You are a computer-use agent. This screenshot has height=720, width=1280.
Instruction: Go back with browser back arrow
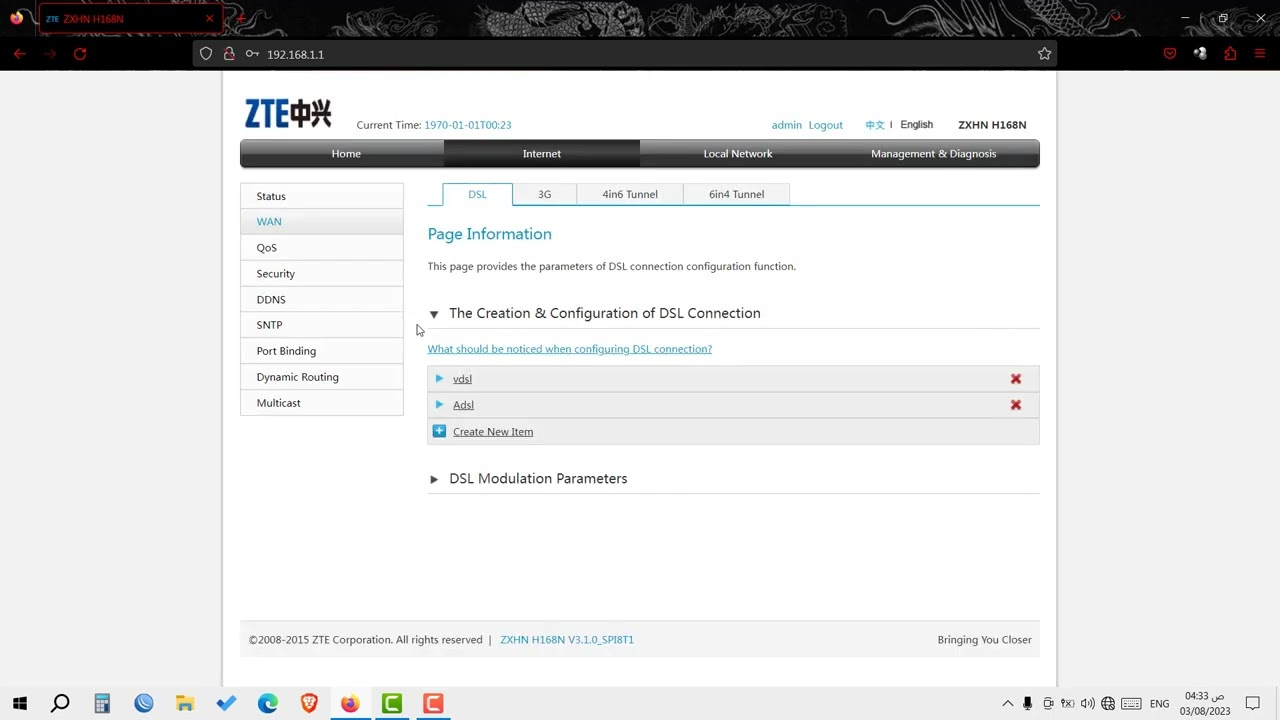(19, 54)
